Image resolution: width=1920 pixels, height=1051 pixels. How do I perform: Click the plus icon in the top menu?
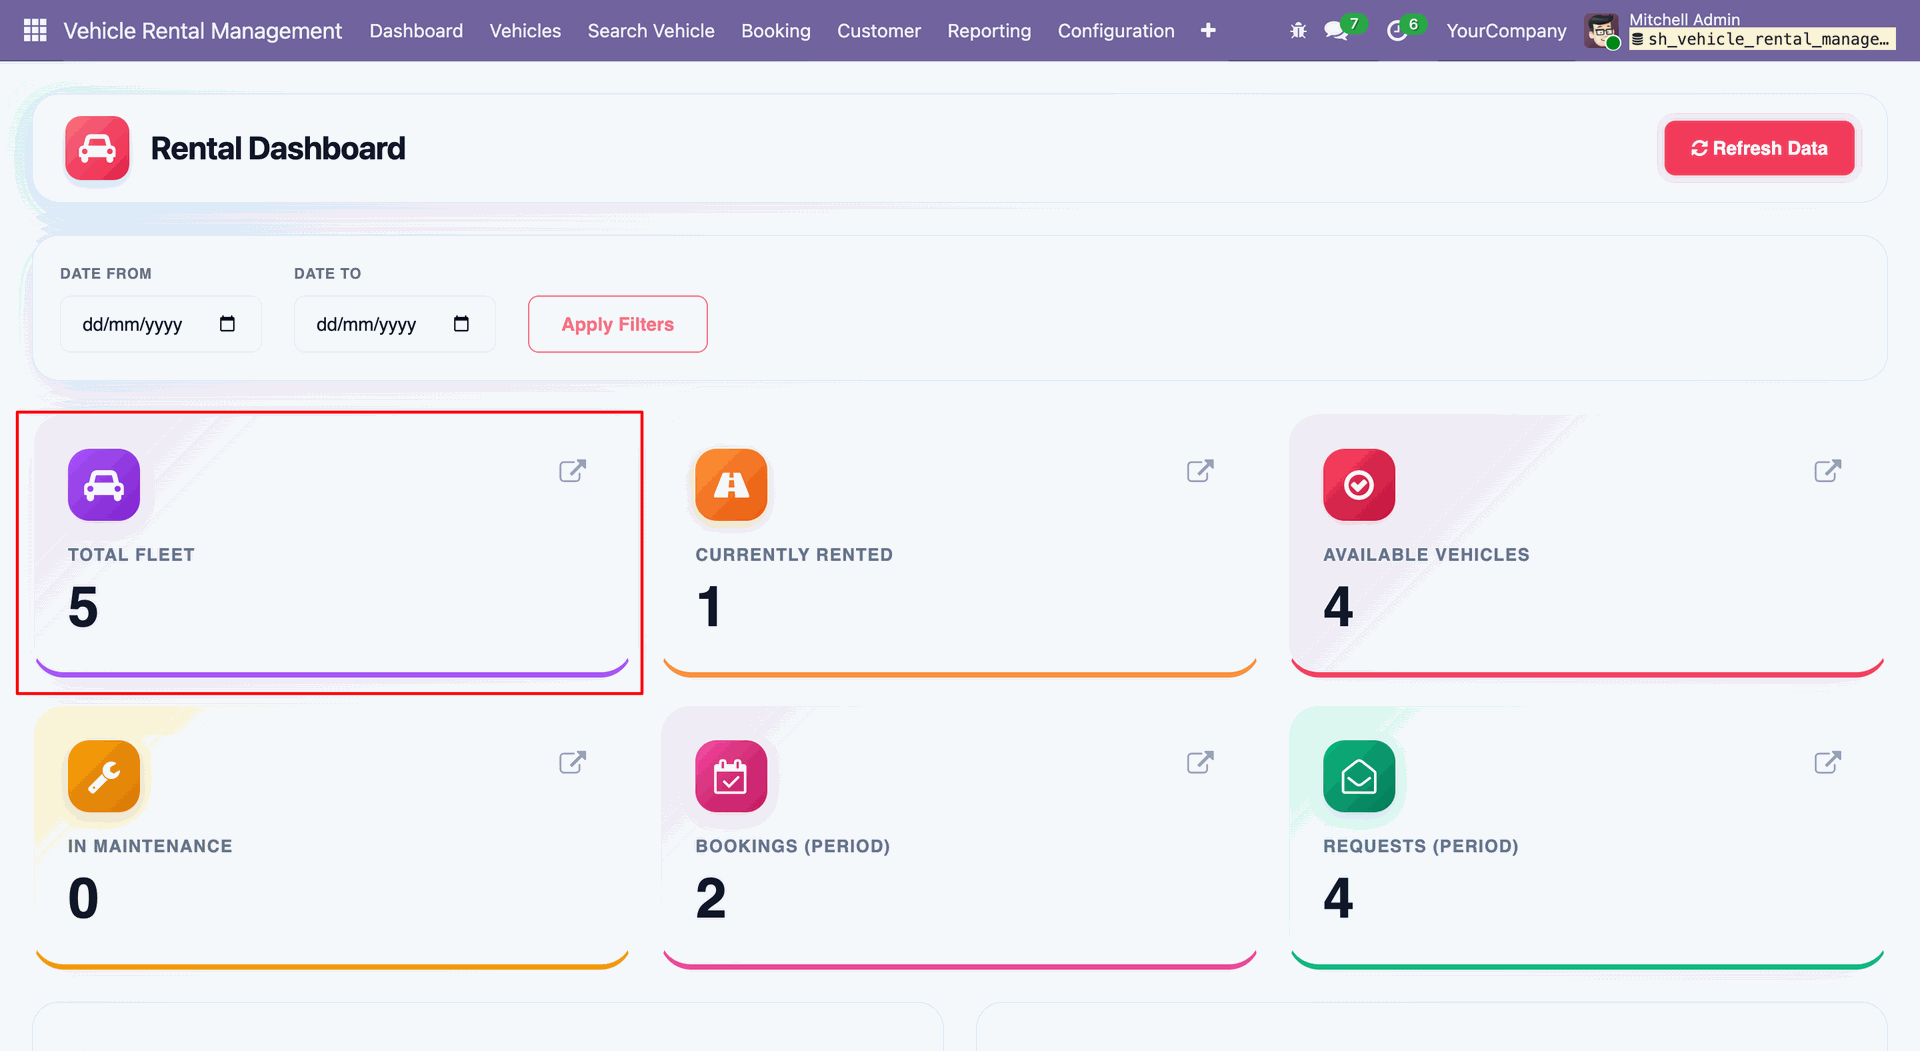1208,30
